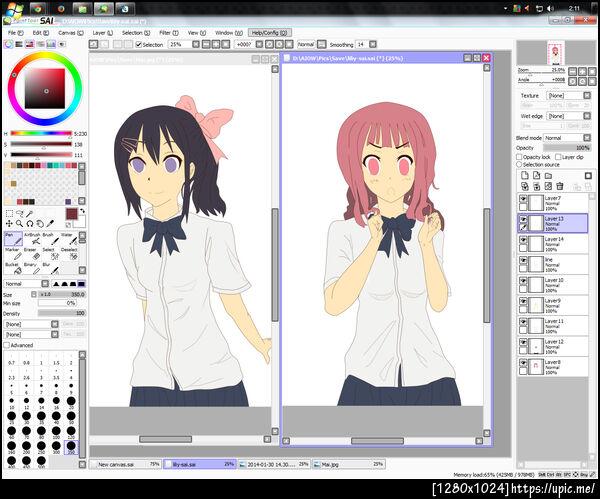Activate the zoom magnifier tool
This screenshot has width=600, height=499.
[x=20, y=223]
